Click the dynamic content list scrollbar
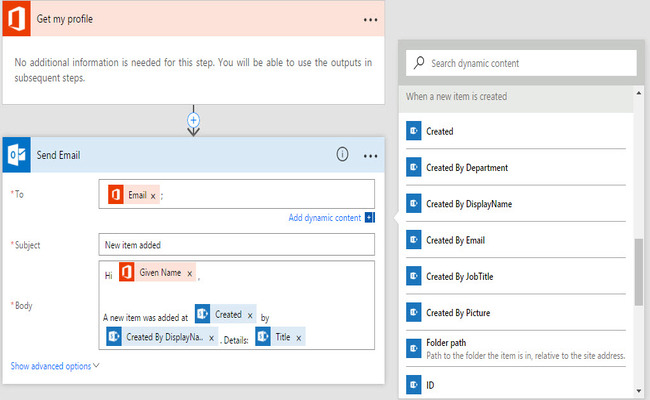Image resolution: width=650 pixels, height=400 pixels. point(638,270)
